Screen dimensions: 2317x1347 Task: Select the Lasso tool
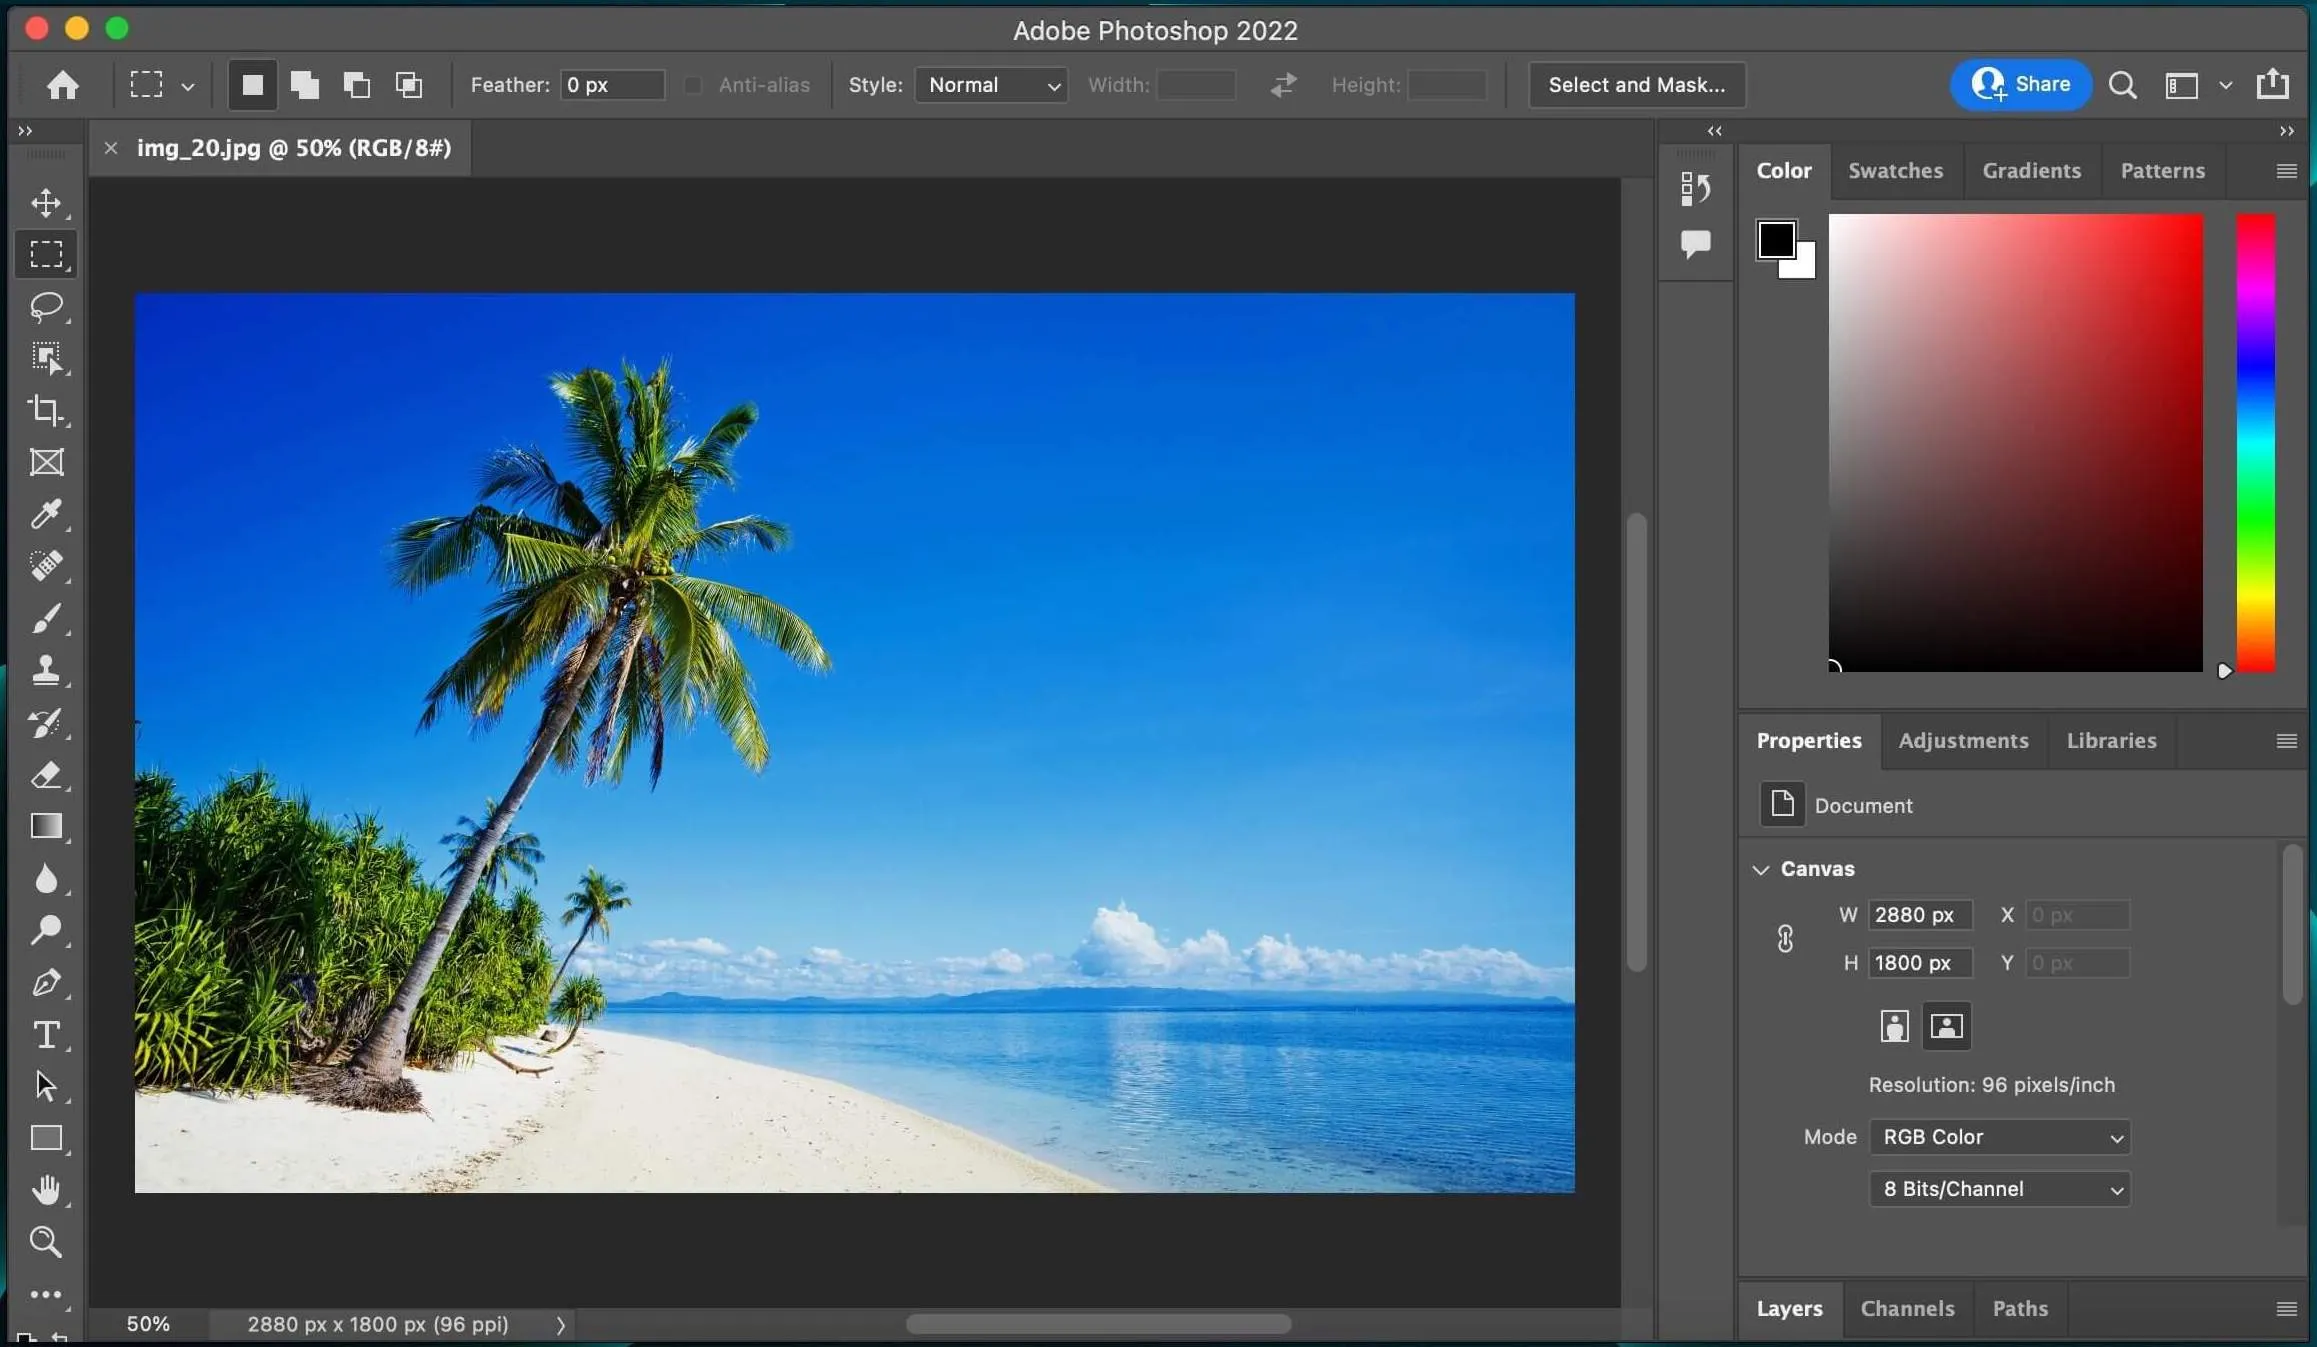click(46, 307)
